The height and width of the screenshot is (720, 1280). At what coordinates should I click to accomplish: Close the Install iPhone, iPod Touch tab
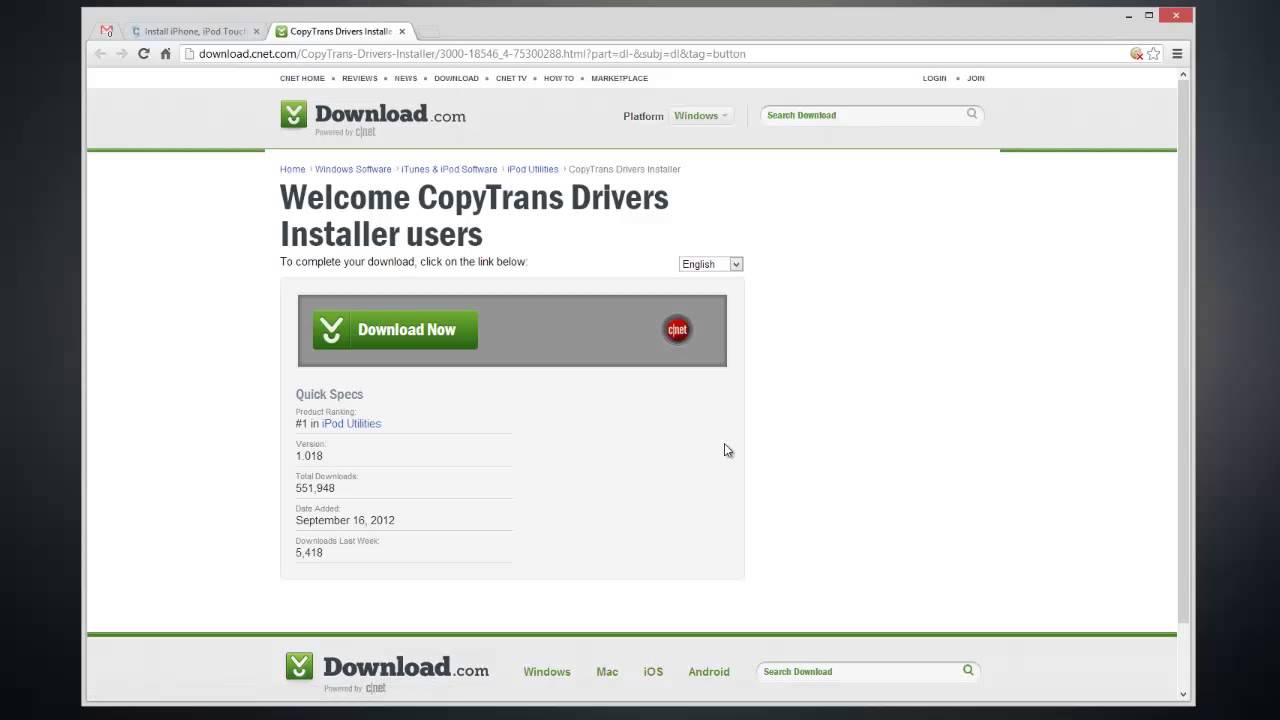pos(256,32)
